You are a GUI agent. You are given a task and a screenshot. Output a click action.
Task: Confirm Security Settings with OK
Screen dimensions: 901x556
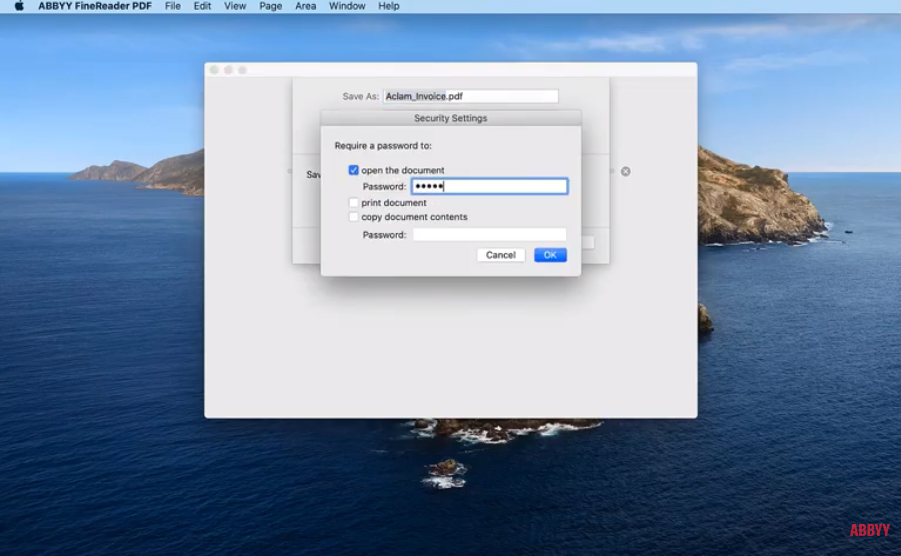tap(550, 255)
